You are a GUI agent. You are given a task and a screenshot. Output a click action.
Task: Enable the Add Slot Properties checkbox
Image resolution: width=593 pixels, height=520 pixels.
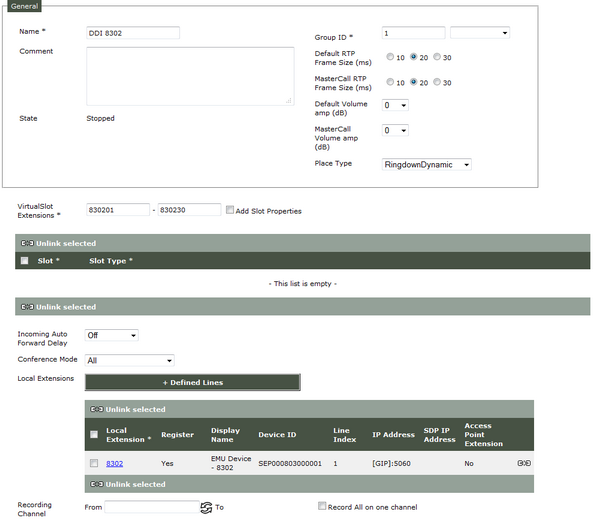tap(230, 210)
